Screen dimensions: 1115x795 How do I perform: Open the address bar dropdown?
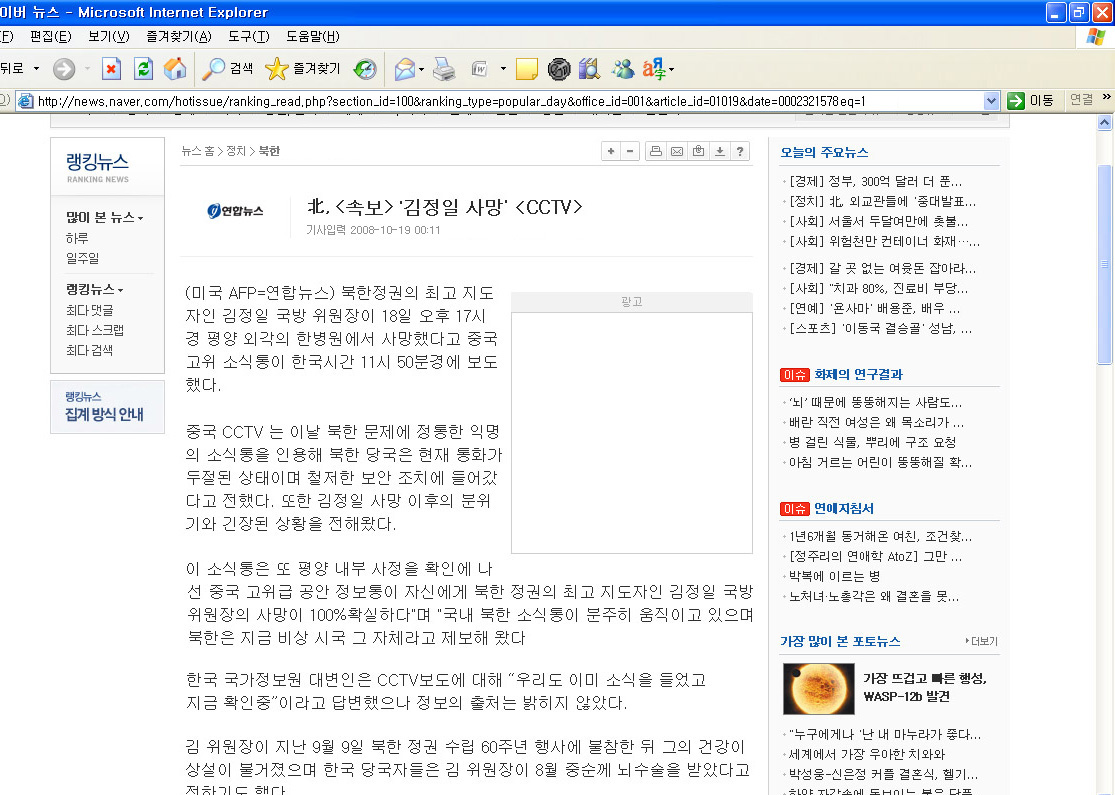[991, 100]
